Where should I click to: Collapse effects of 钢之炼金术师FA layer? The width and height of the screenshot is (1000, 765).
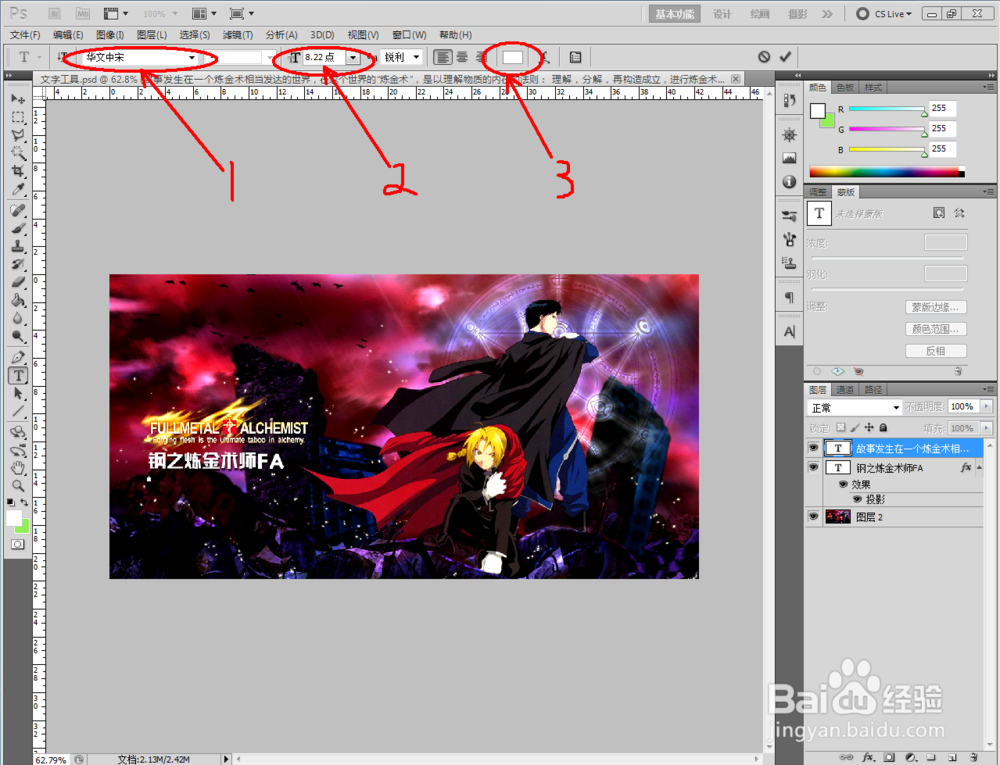point(979,468)
